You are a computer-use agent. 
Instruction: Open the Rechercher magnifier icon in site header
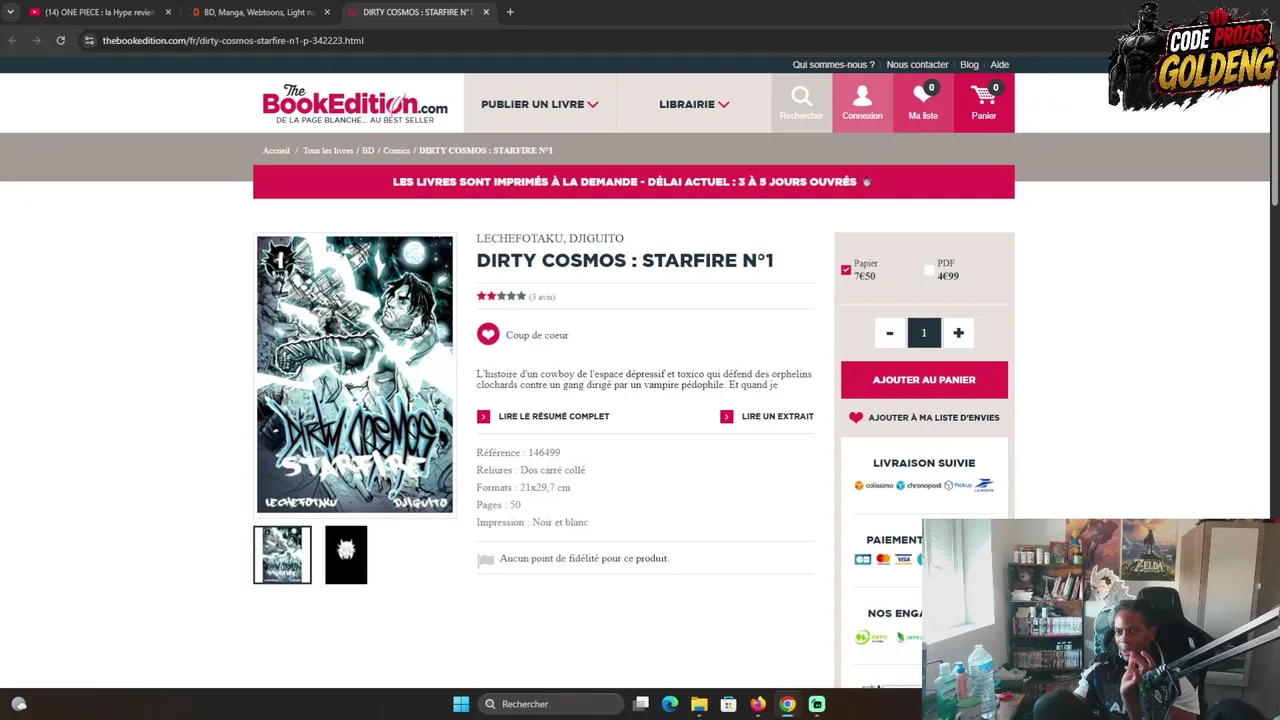tap(801, 103)
